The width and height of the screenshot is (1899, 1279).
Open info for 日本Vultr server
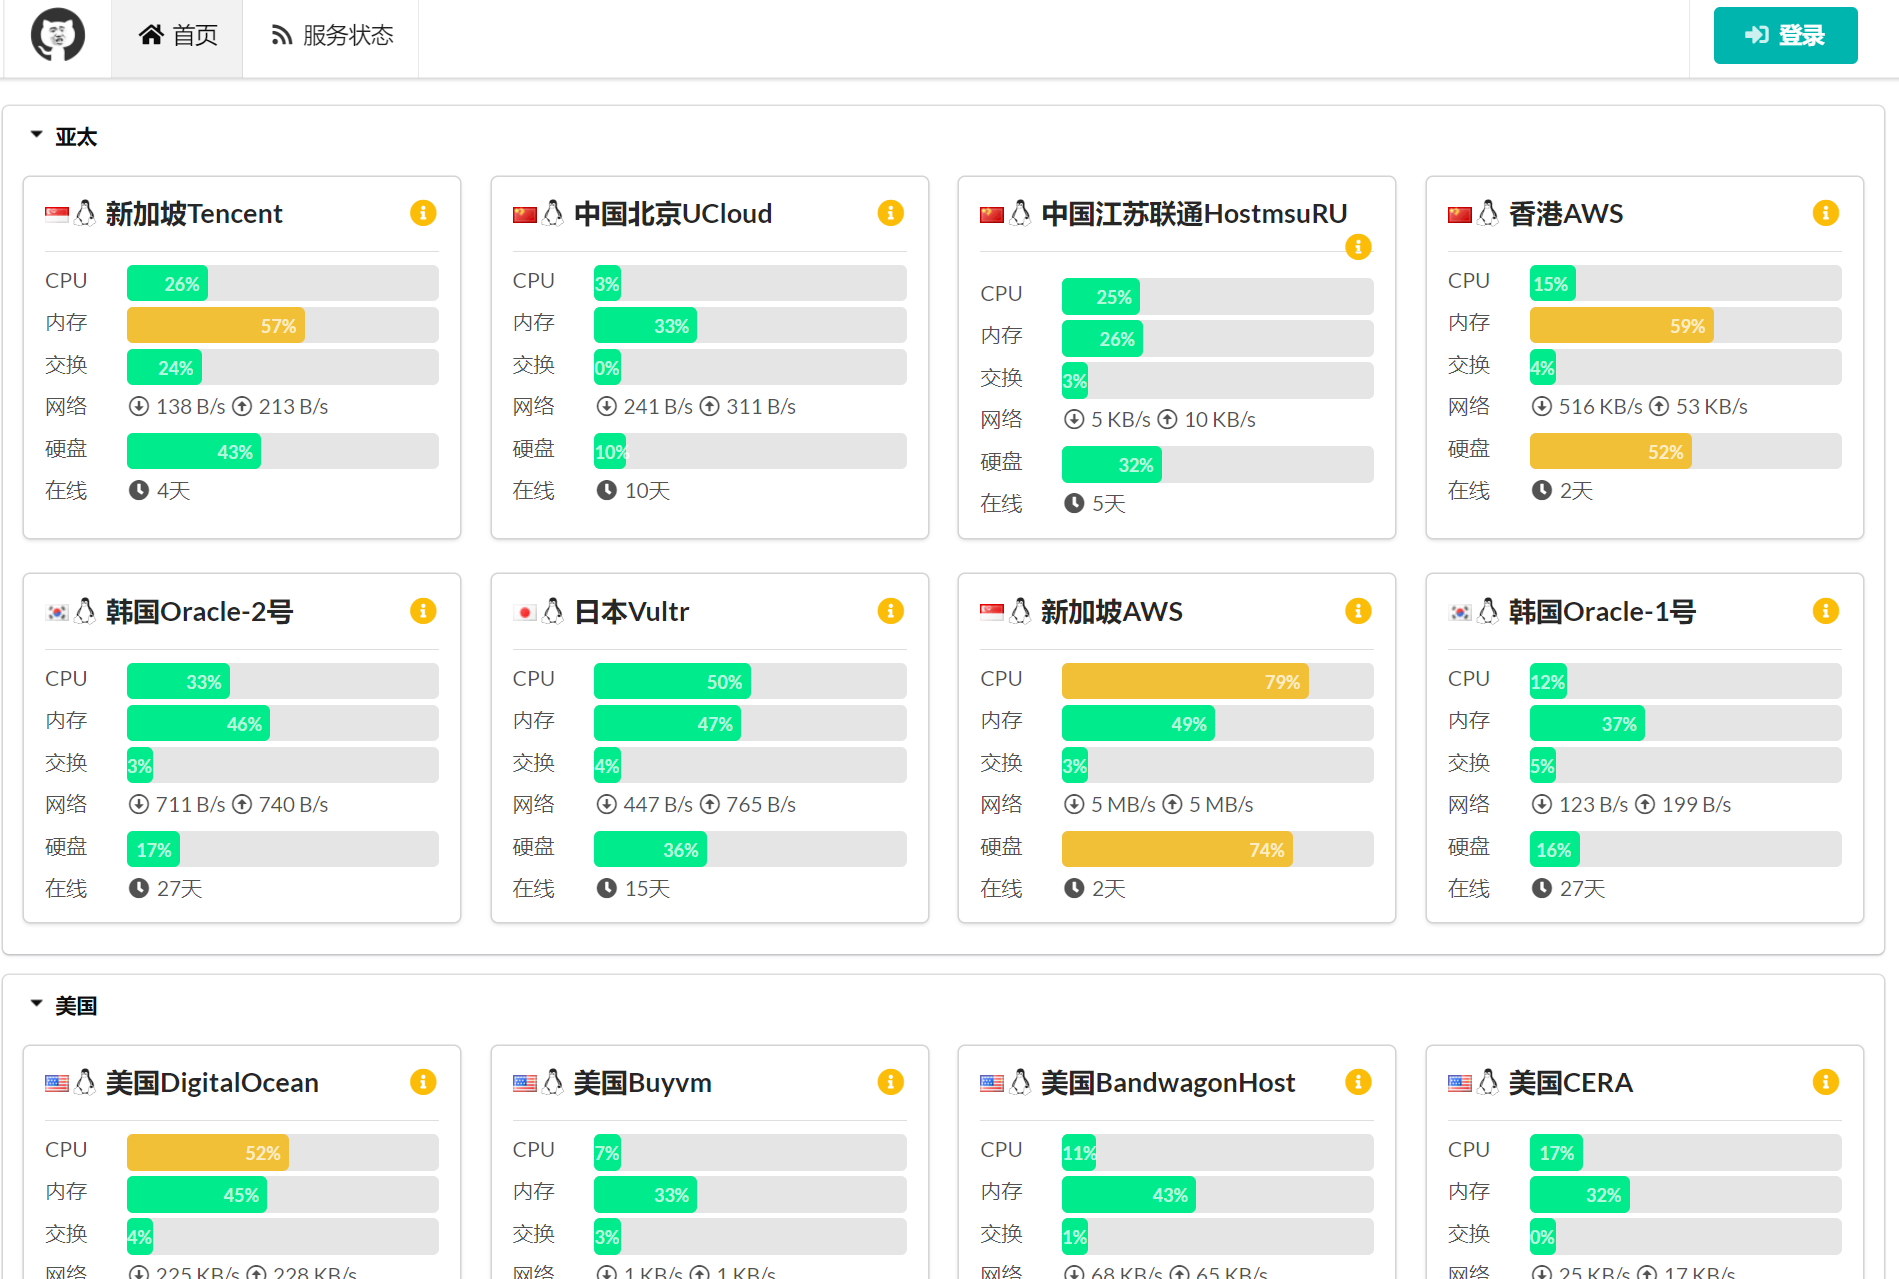pyautogui.click(x=891, y=611)
